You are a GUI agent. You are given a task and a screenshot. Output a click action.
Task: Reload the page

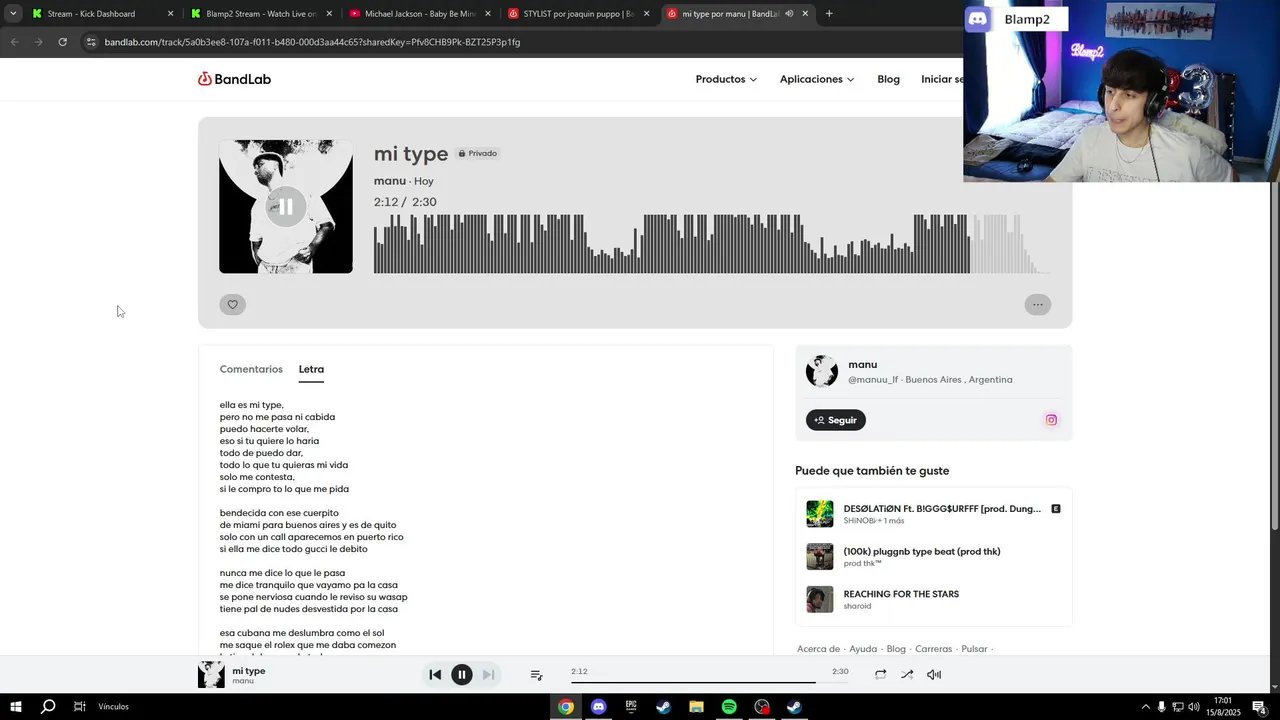click(62, 42)
